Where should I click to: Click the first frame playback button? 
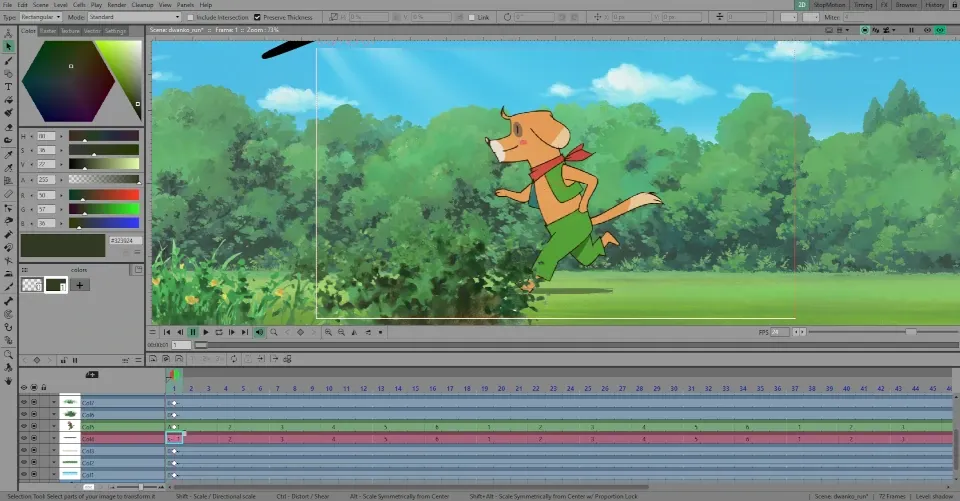point(167,332)
